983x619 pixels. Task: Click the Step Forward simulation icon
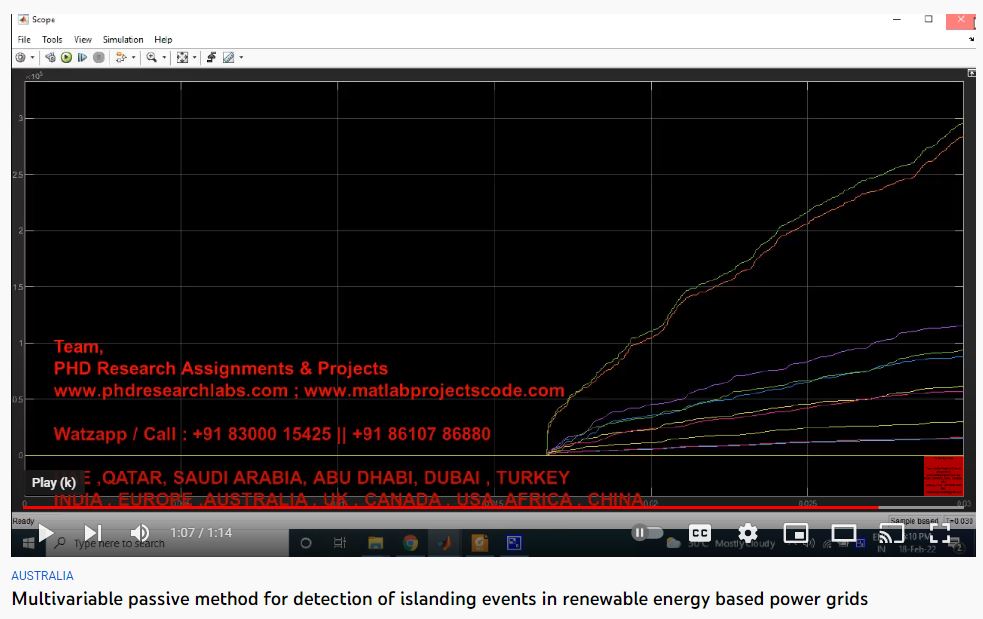(82, 58)
